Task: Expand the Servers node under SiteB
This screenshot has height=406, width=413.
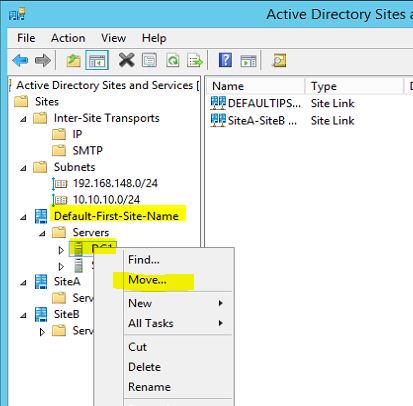Action: coord(42,332)
